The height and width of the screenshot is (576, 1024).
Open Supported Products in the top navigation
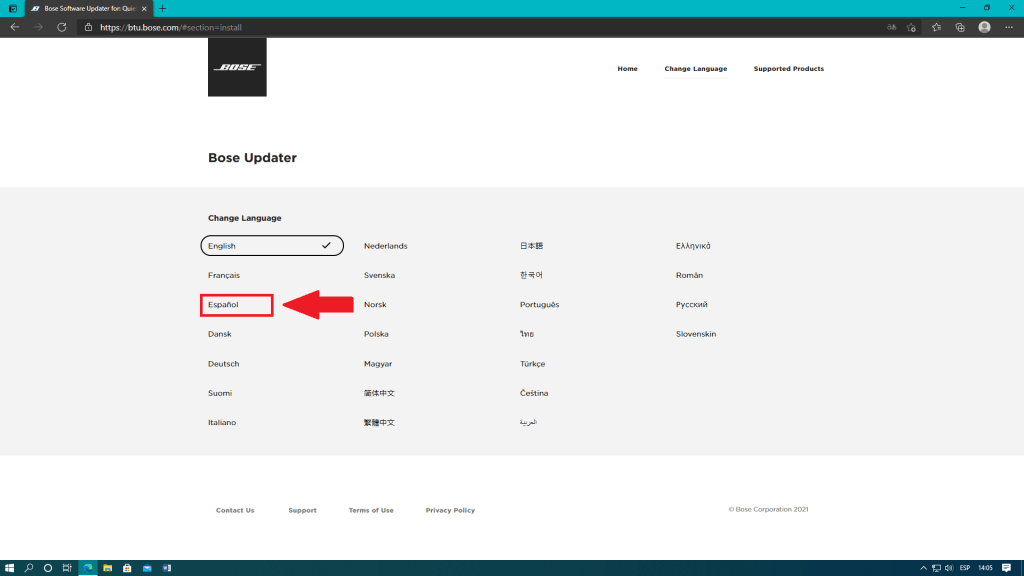pos(788,69)
